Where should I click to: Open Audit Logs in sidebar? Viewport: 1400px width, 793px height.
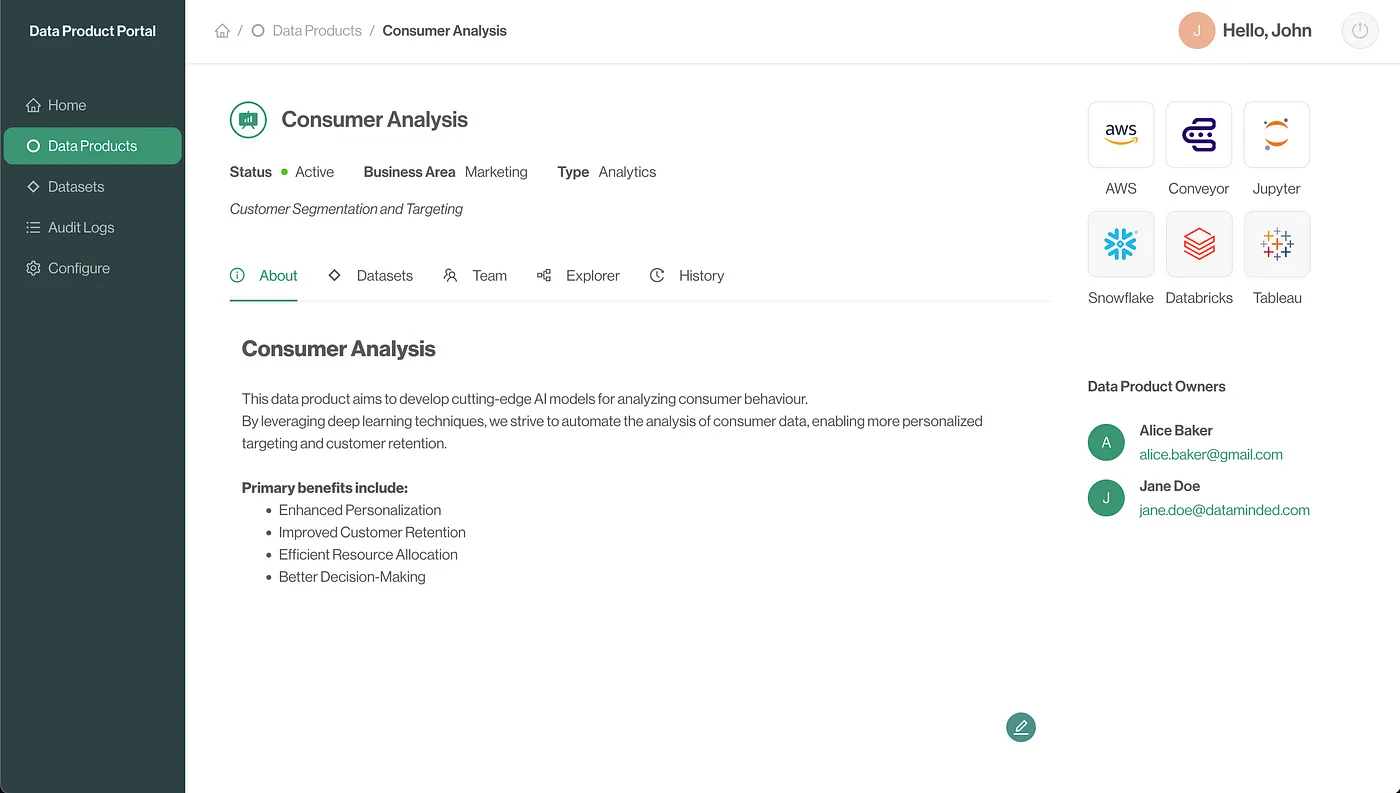click(x=80, y=228)
